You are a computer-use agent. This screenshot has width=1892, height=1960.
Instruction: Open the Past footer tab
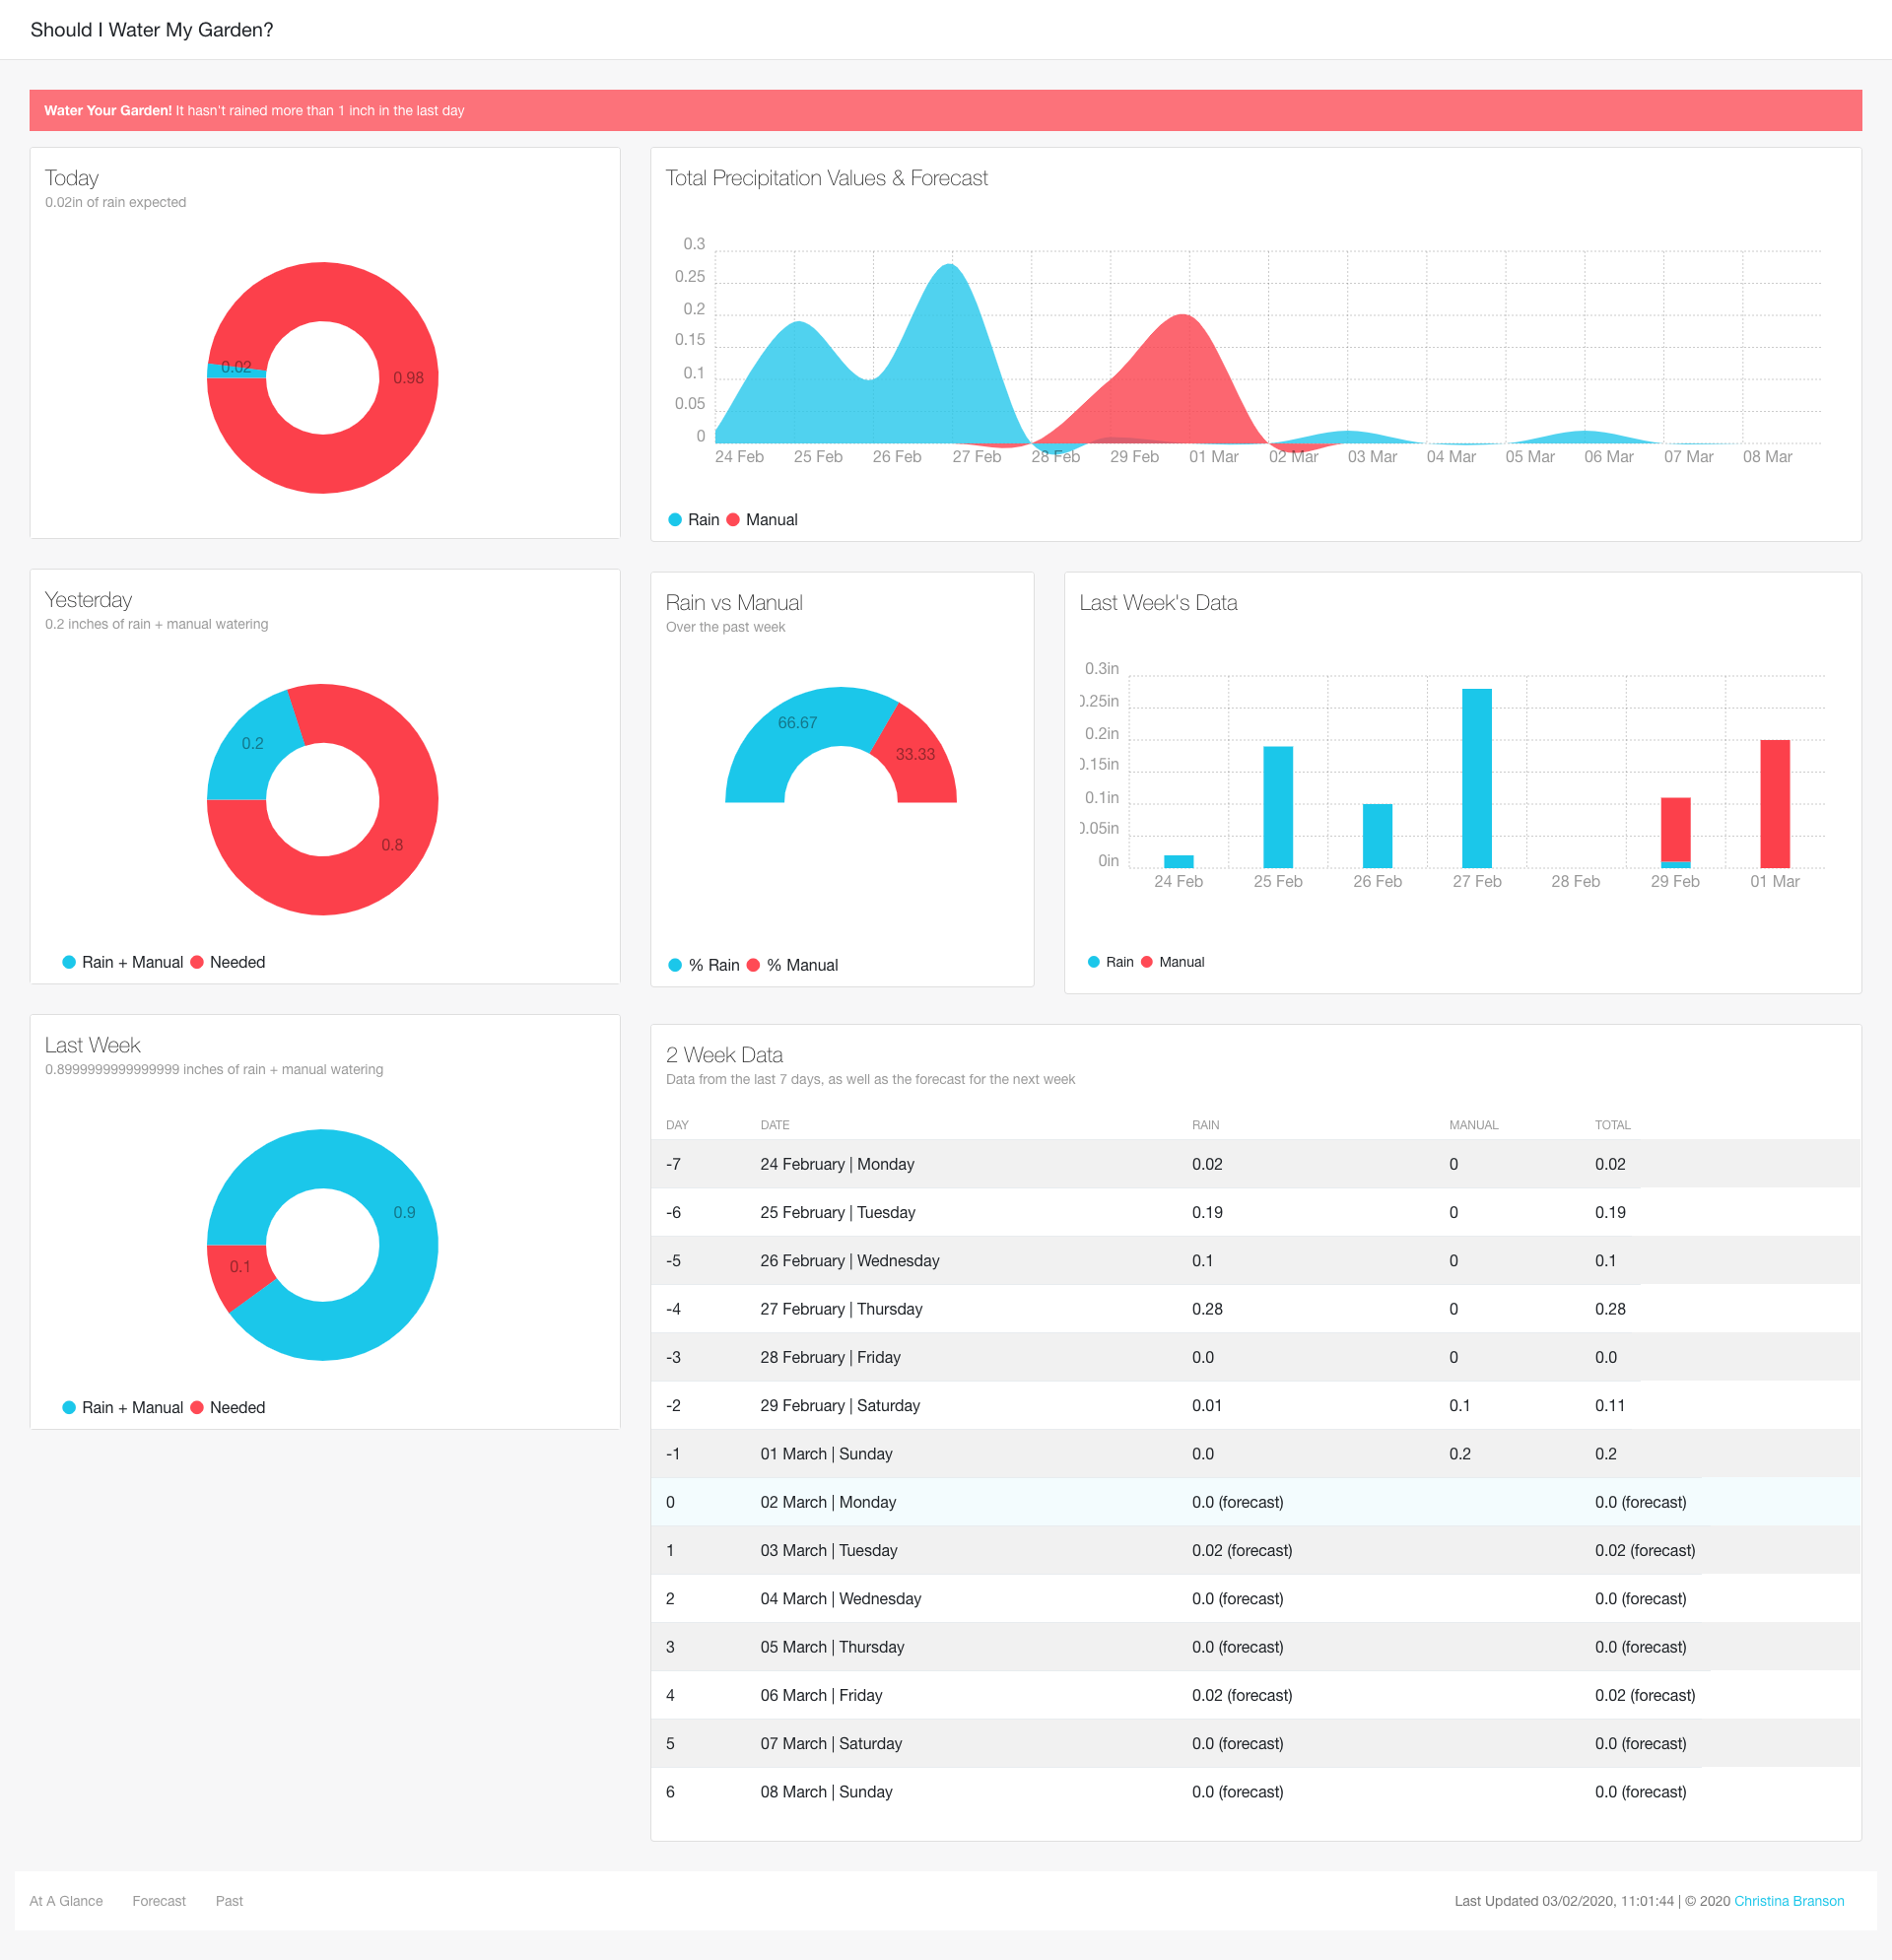(x=229, y=1901)
